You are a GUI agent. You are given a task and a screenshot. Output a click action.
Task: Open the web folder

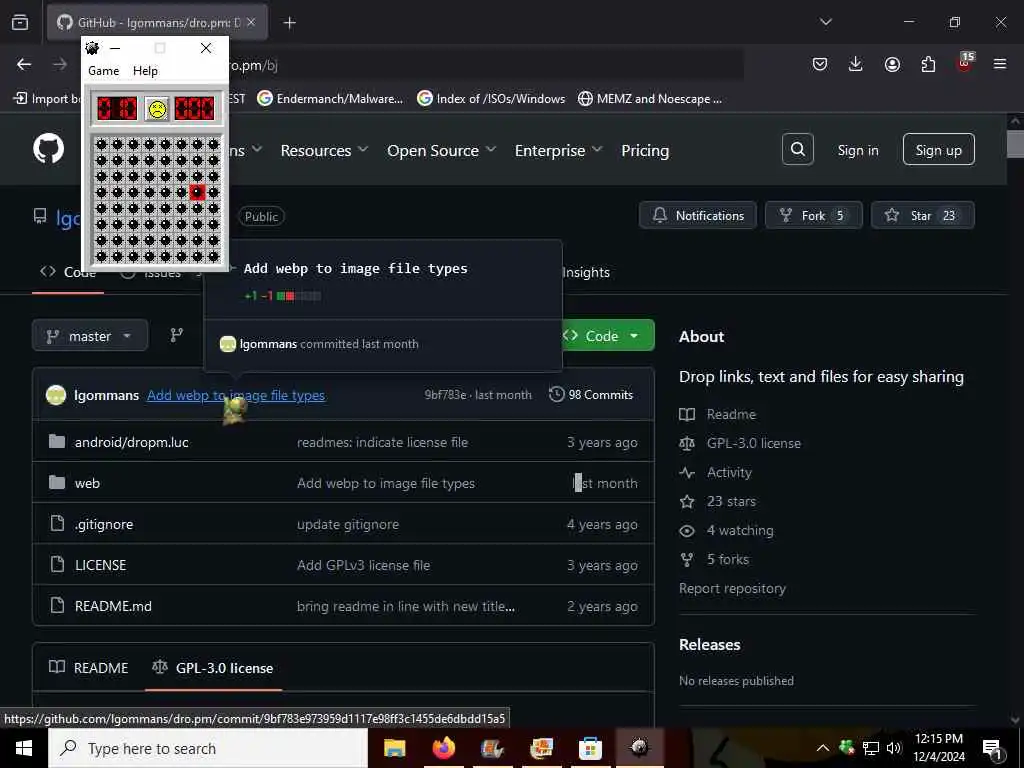pyautogui.click(x=87, y=483)
